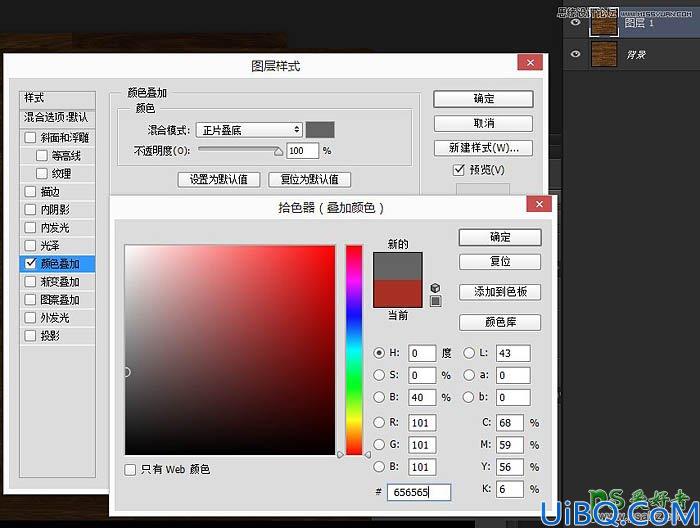The height and width of the screenshot is (528, 700).
Task: Click the rainbow hue slider strip
Action: pyautogui.click(x=354, y=350)
